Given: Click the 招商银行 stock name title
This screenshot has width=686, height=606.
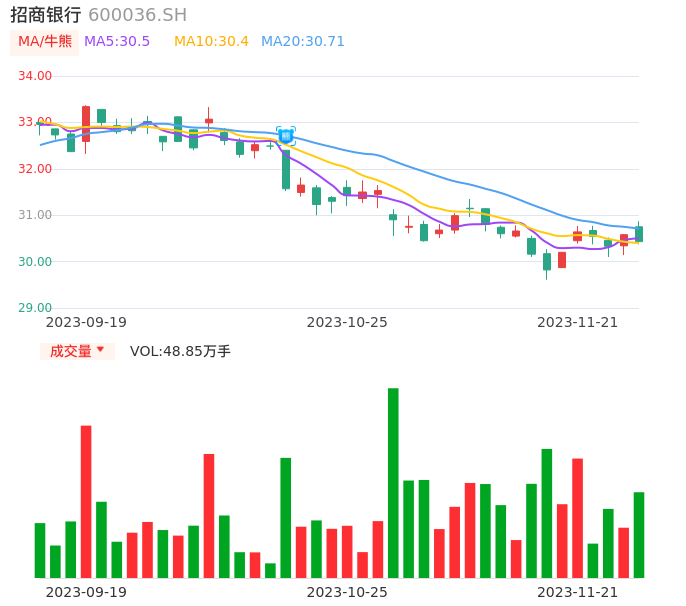Looking at the screenshot, I should pyautogui.click(x=46, y=15).
